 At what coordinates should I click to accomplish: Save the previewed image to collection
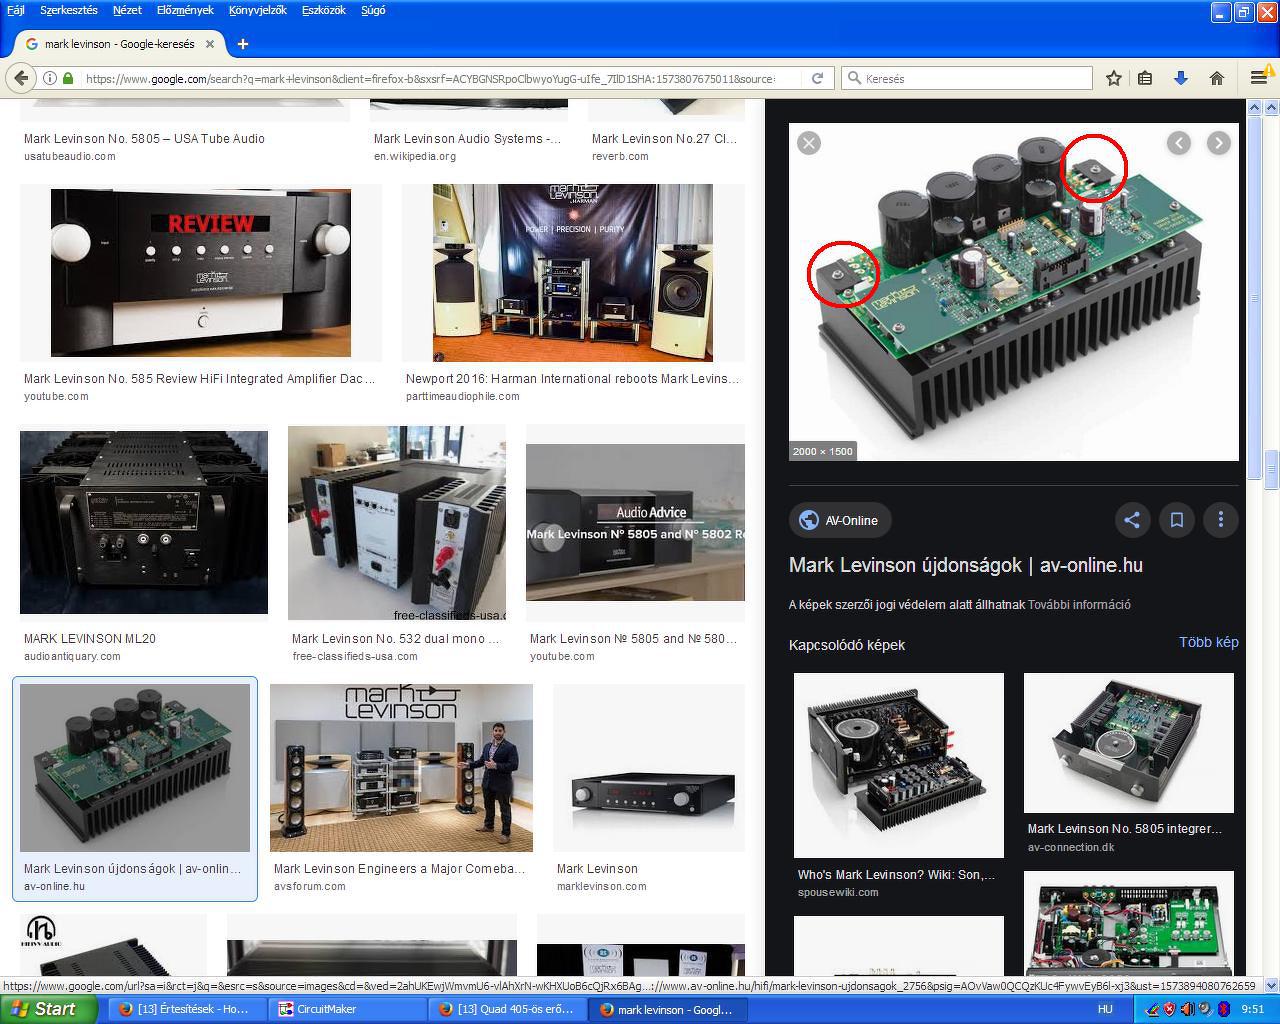[x=1177, y=520]
